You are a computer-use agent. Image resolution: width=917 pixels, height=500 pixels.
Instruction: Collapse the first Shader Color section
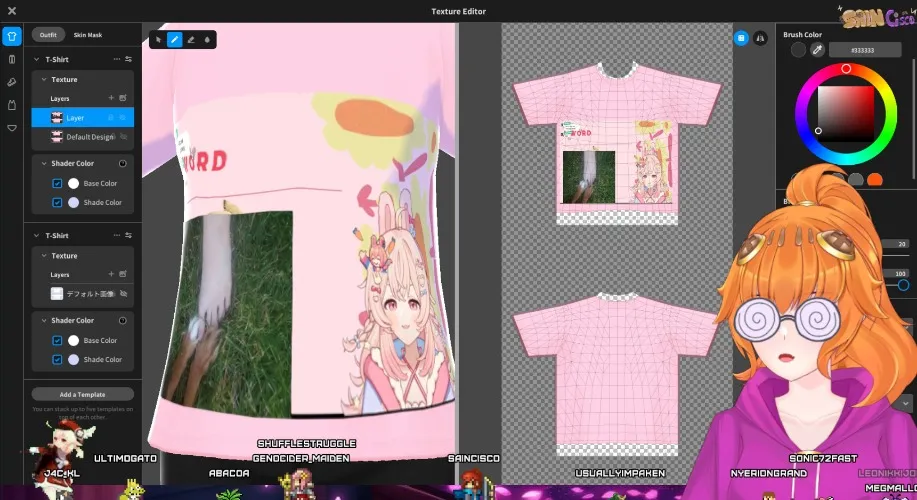(44, 163)
